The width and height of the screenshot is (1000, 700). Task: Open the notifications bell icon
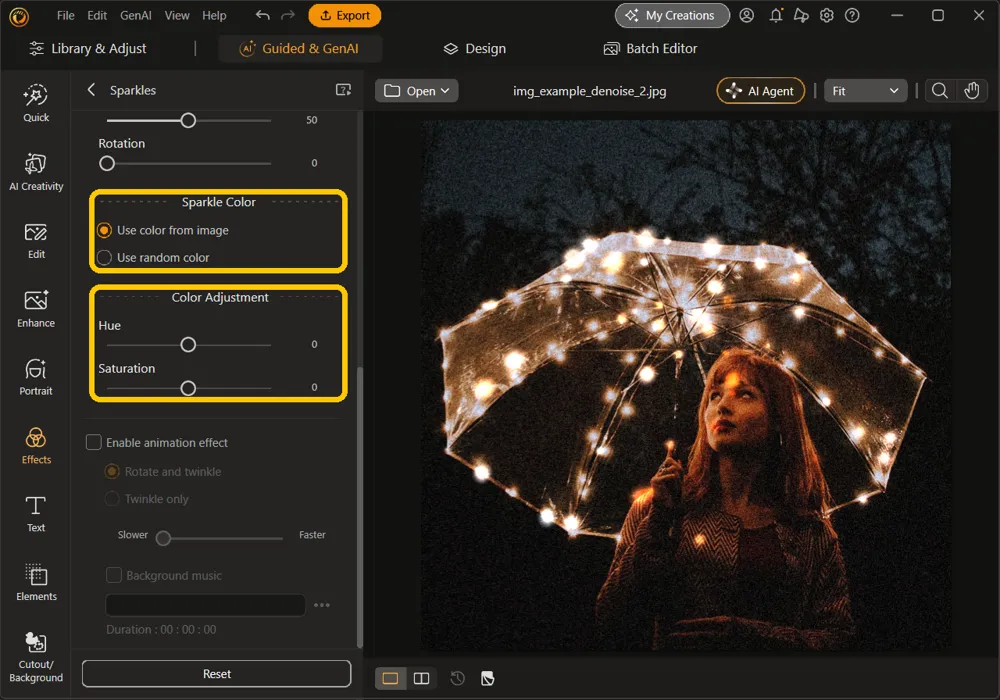pyautogui.click(x=776, y=15)
